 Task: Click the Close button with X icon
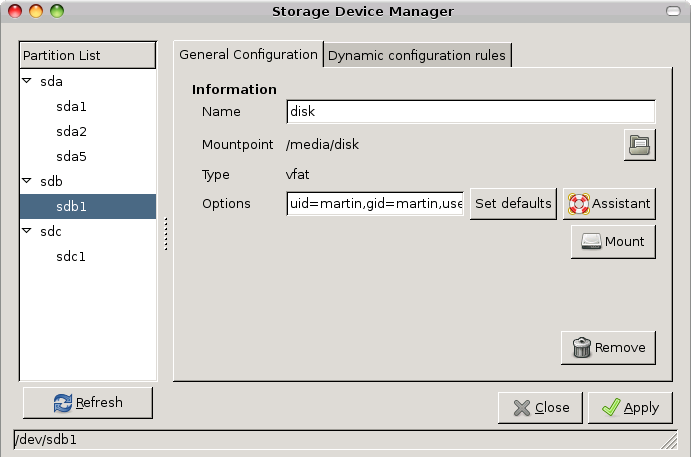pyautogui.click(x=540, y=407)
